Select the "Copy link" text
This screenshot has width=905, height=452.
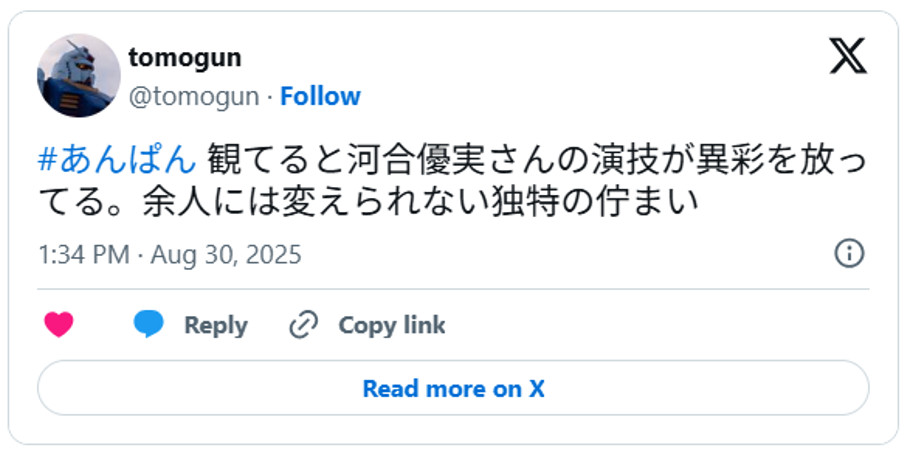click(x=391, y=326)
